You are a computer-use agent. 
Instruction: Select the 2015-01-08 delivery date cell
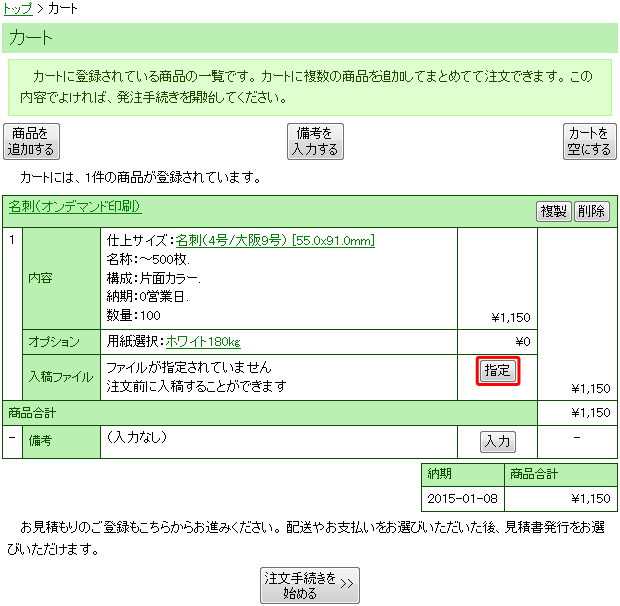[x=462, y=497]
